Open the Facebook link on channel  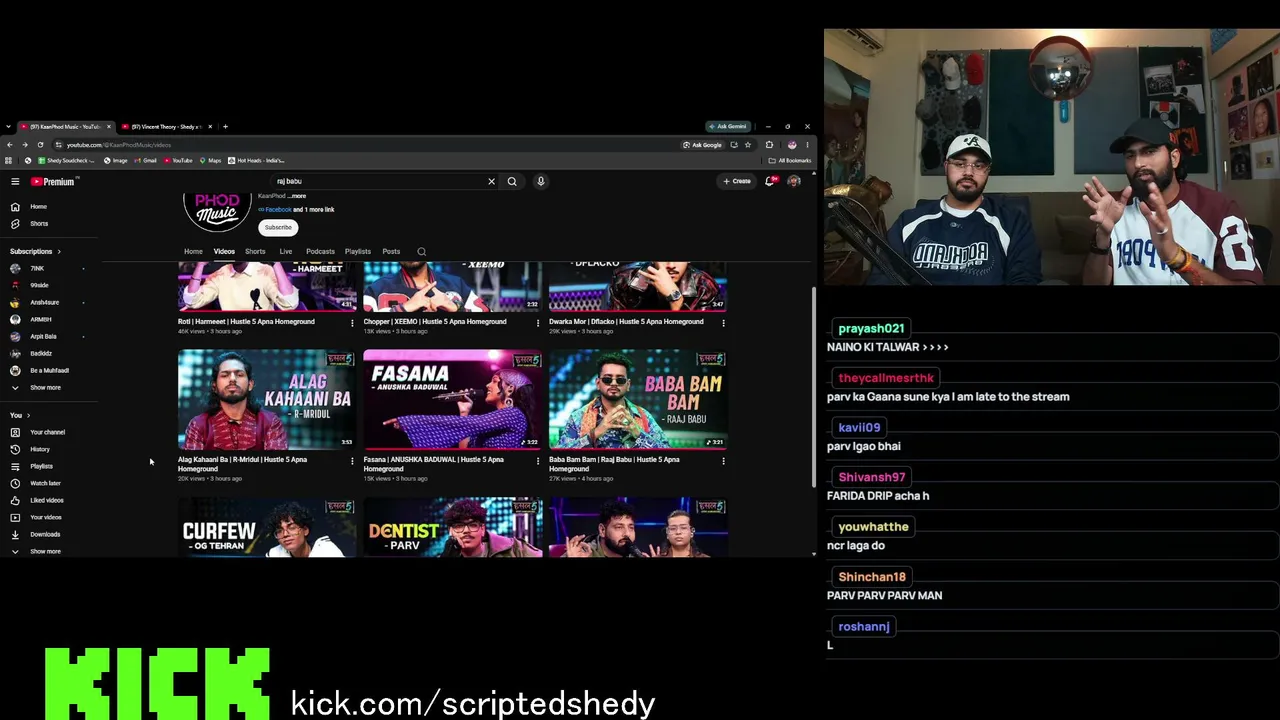click(278, 210)
